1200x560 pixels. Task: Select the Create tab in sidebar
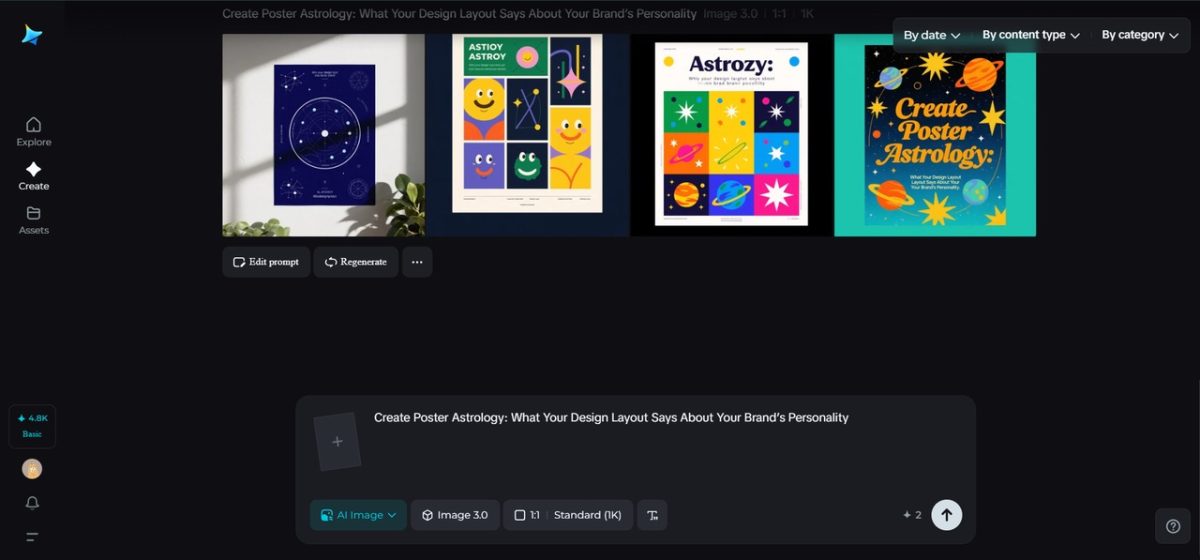point(33,175)
